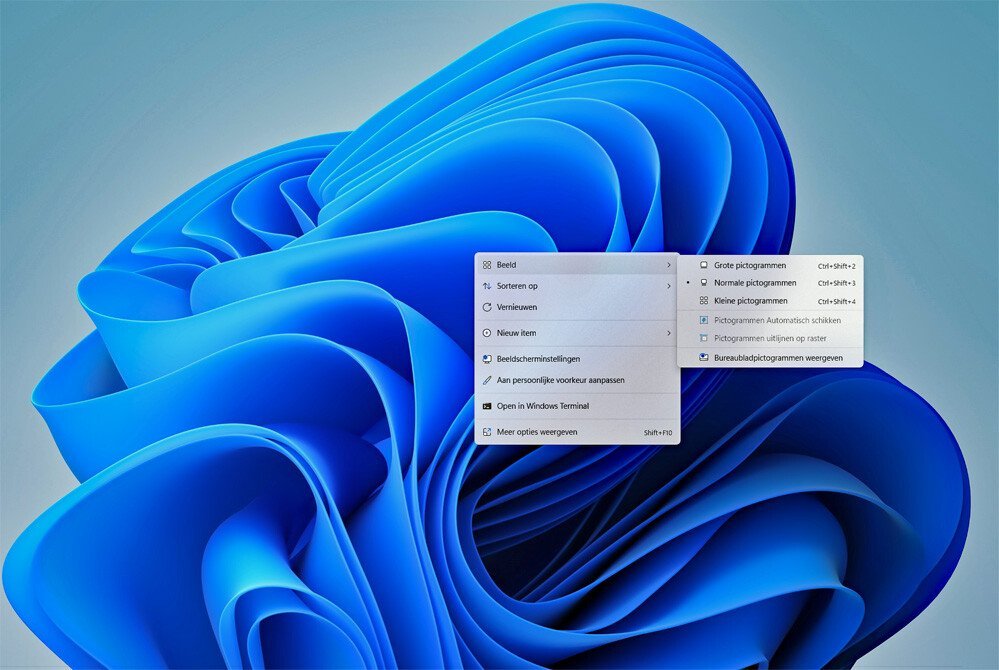Click the Bureaubladpictogrammen weergeven icon

(703, 358)
